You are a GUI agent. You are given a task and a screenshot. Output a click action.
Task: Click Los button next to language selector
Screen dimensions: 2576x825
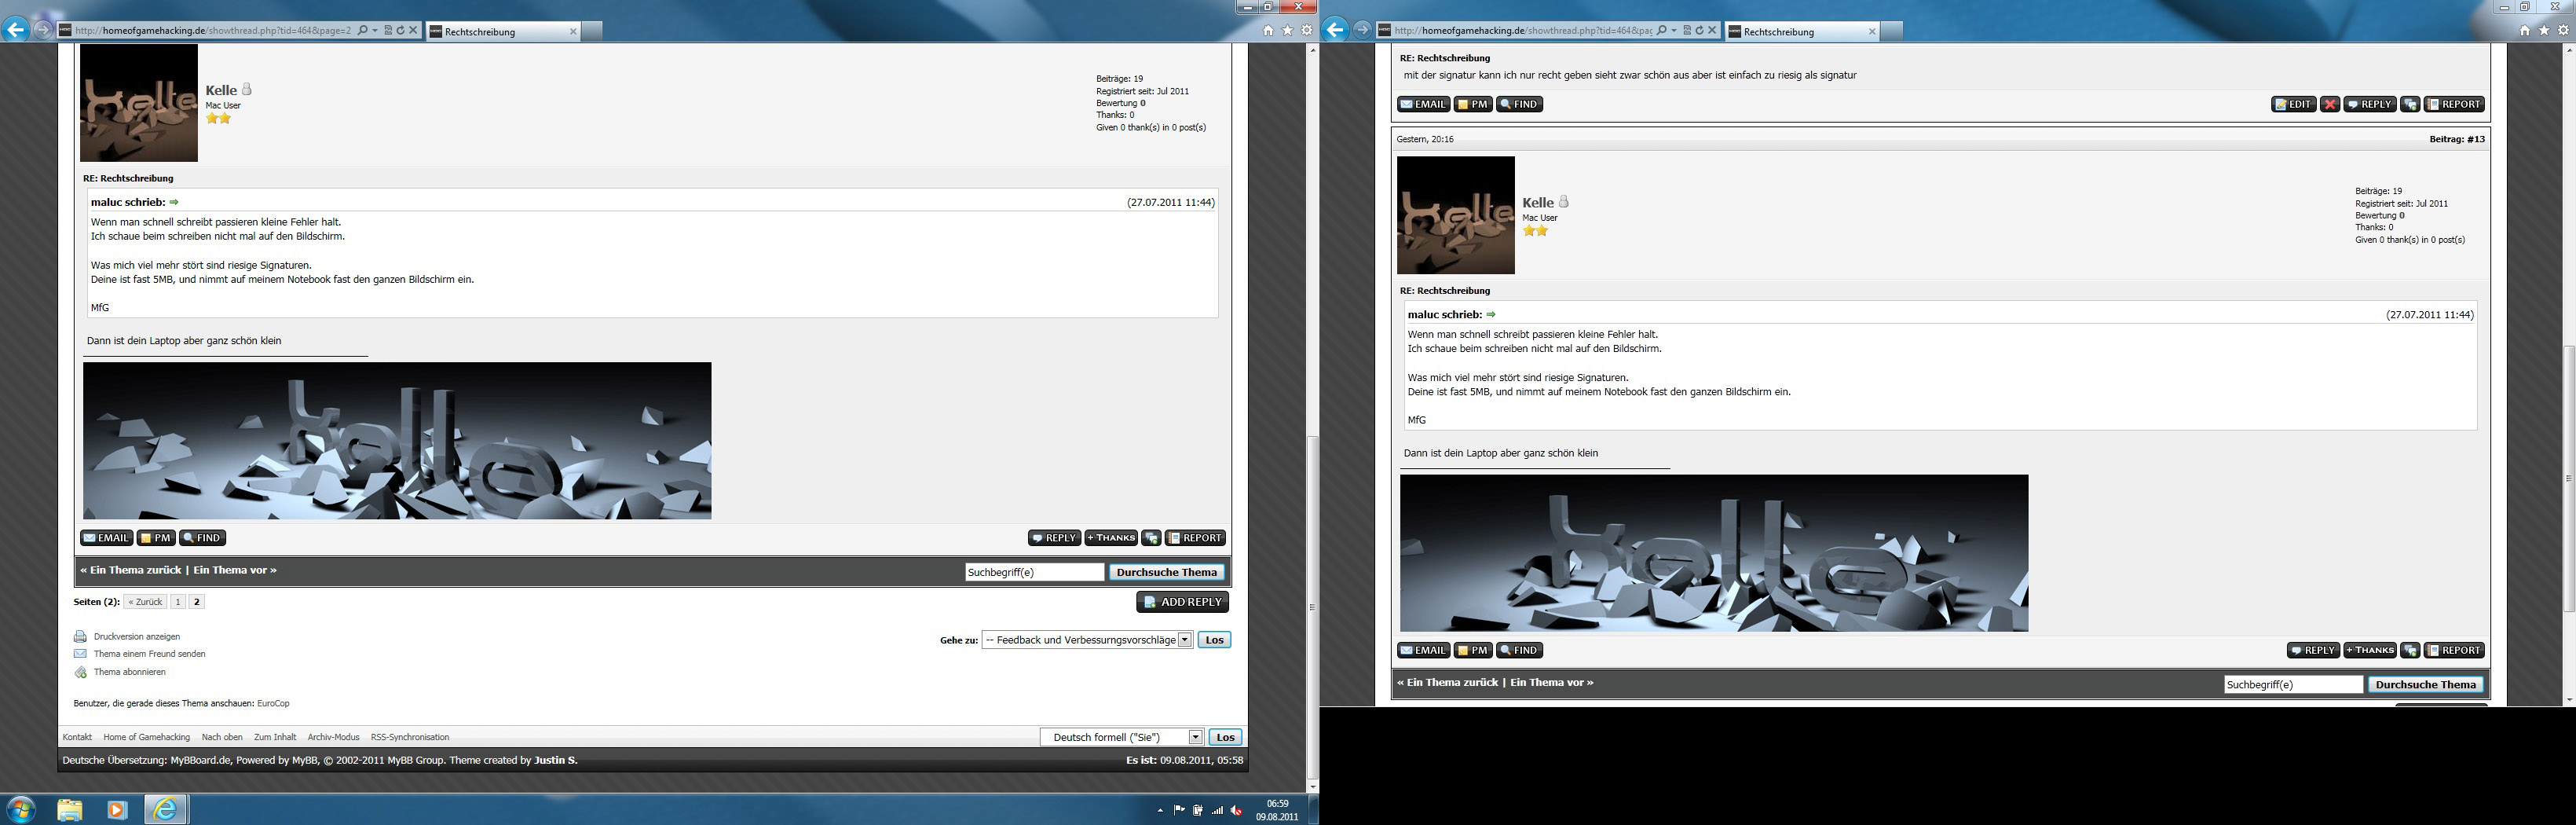click(1225, 737)
